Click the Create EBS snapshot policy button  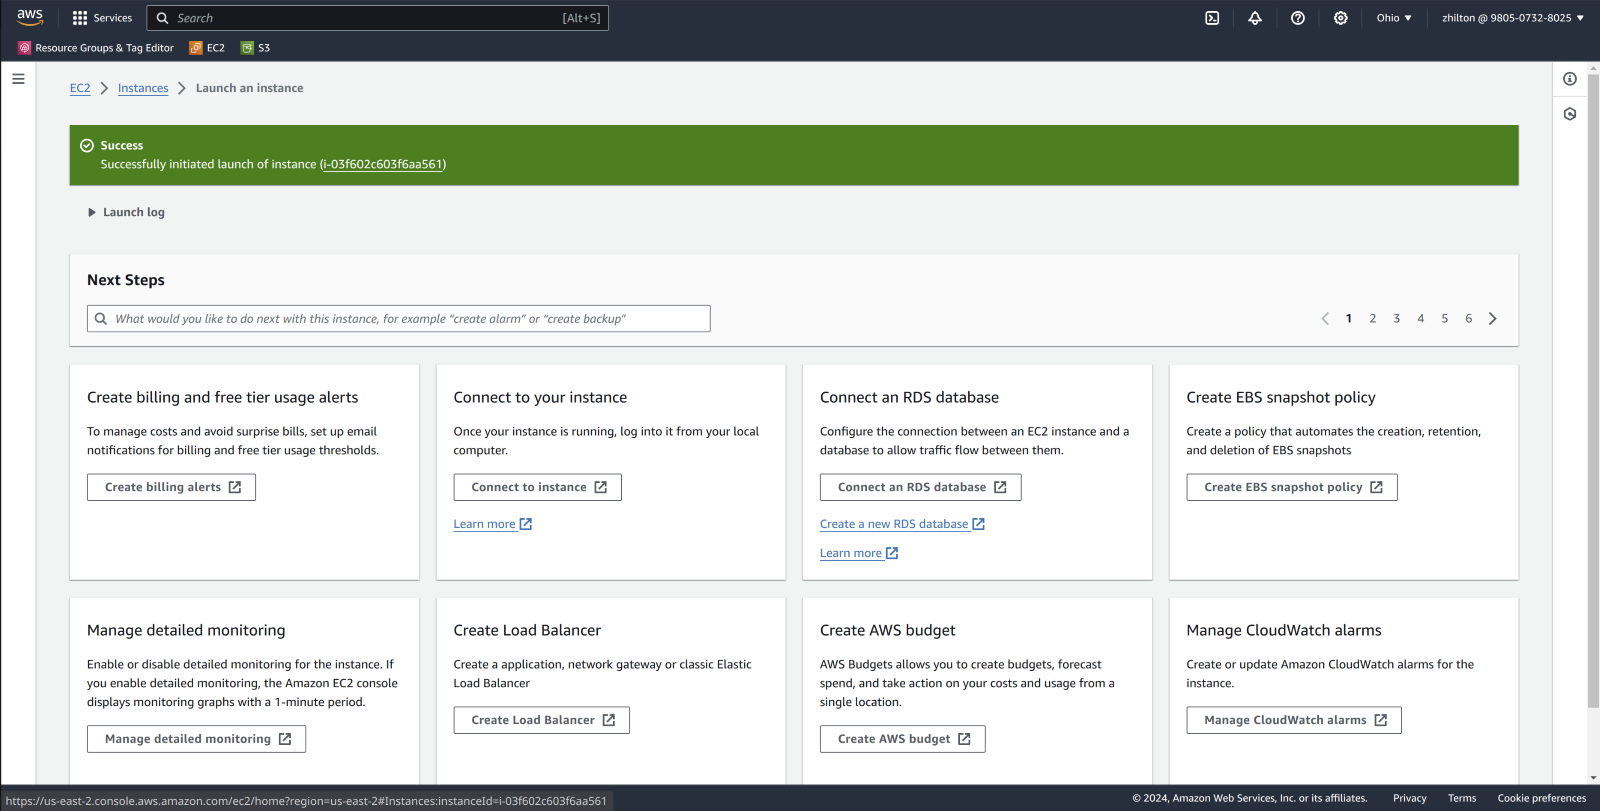coord(1292,487)
